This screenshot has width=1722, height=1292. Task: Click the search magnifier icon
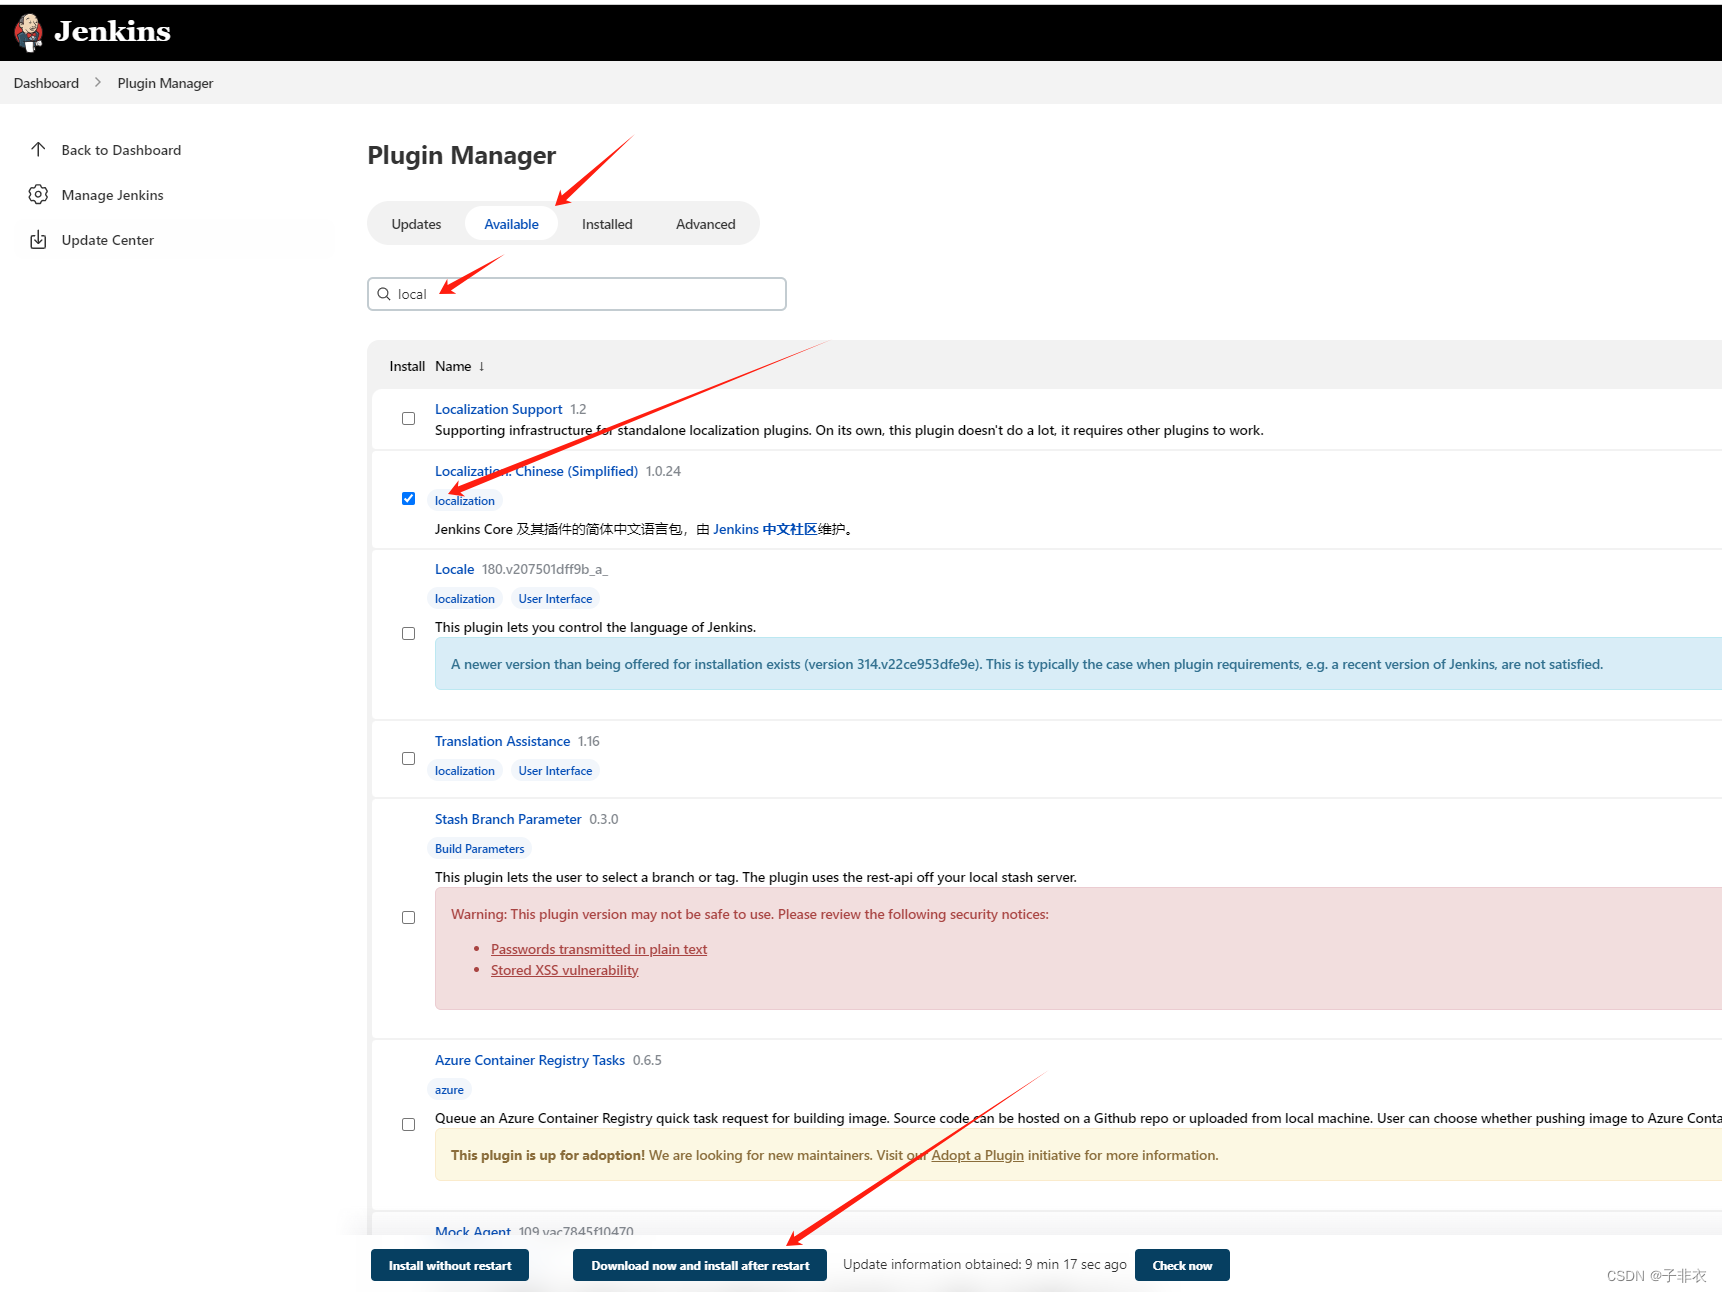[384, 294]
